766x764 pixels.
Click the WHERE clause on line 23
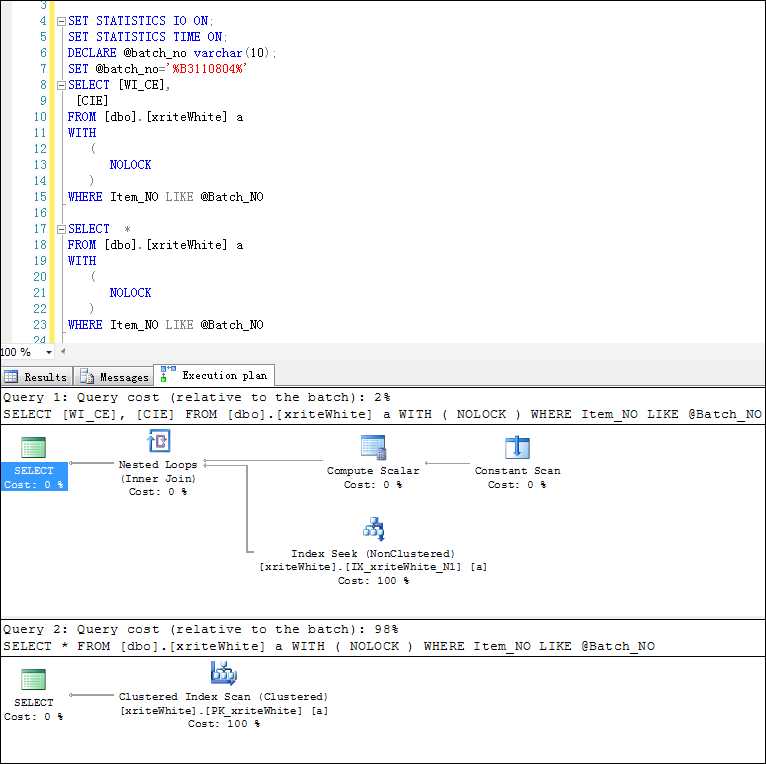click(166, 325)
